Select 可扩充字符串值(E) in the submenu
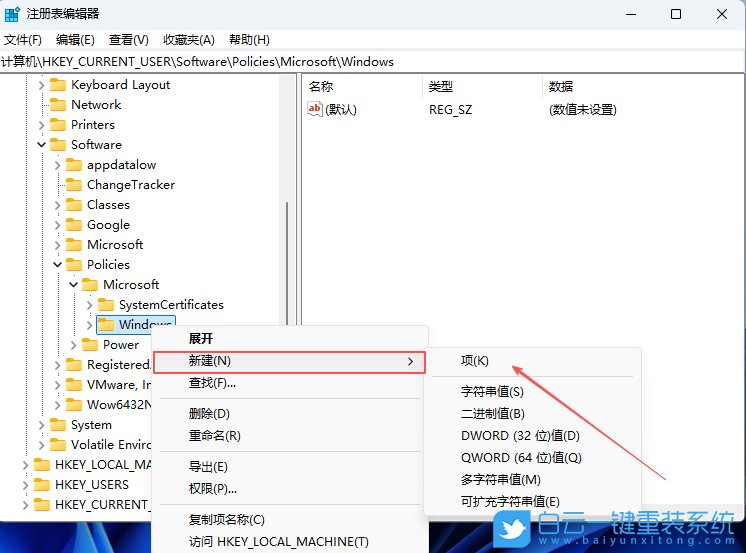 [532, 501]
